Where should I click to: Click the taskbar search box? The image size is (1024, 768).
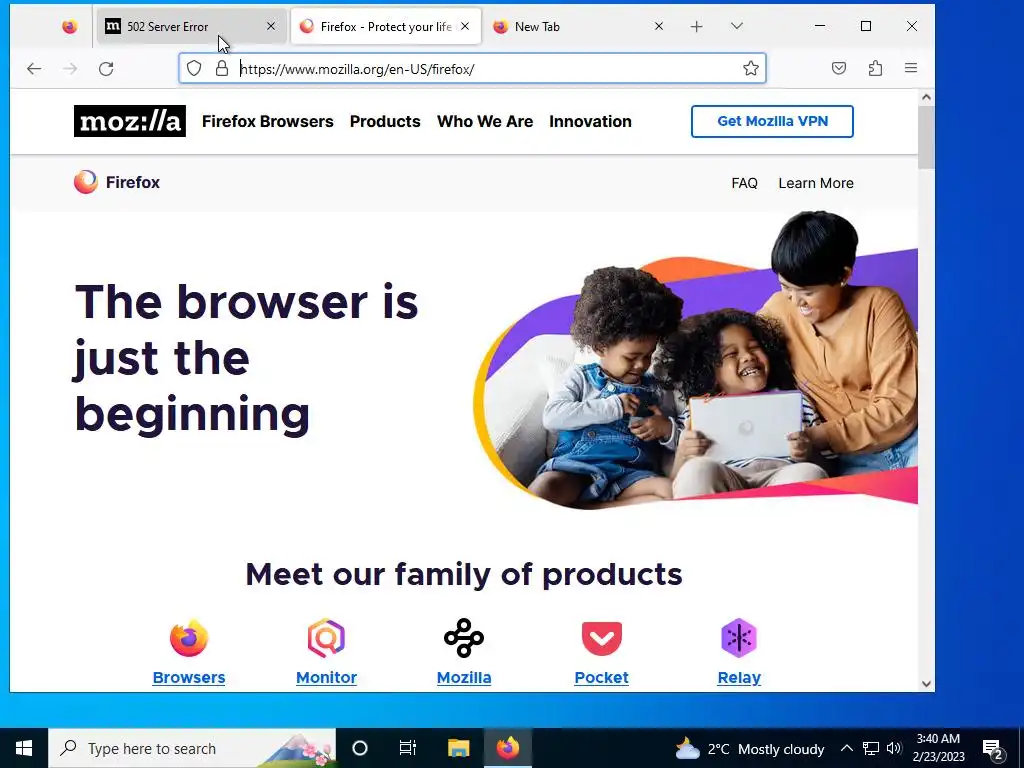click(x=192, y=748)
